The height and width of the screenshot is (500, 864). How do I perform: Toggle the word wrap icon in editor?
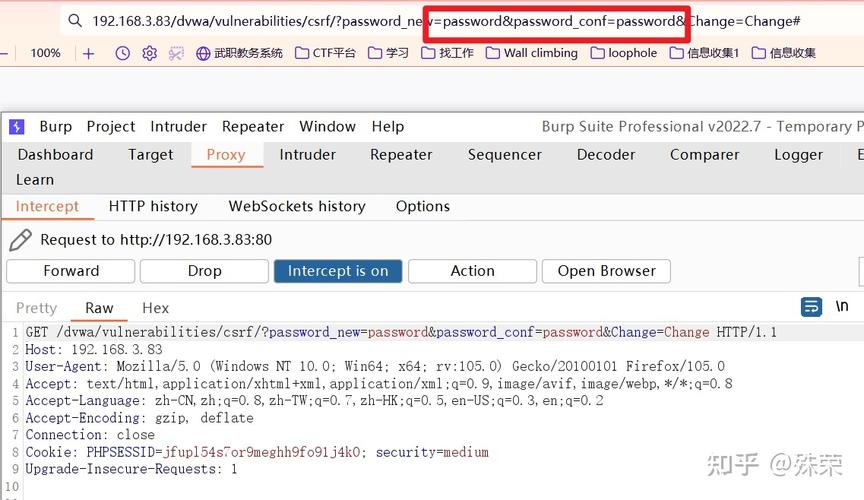coord(811,307)
